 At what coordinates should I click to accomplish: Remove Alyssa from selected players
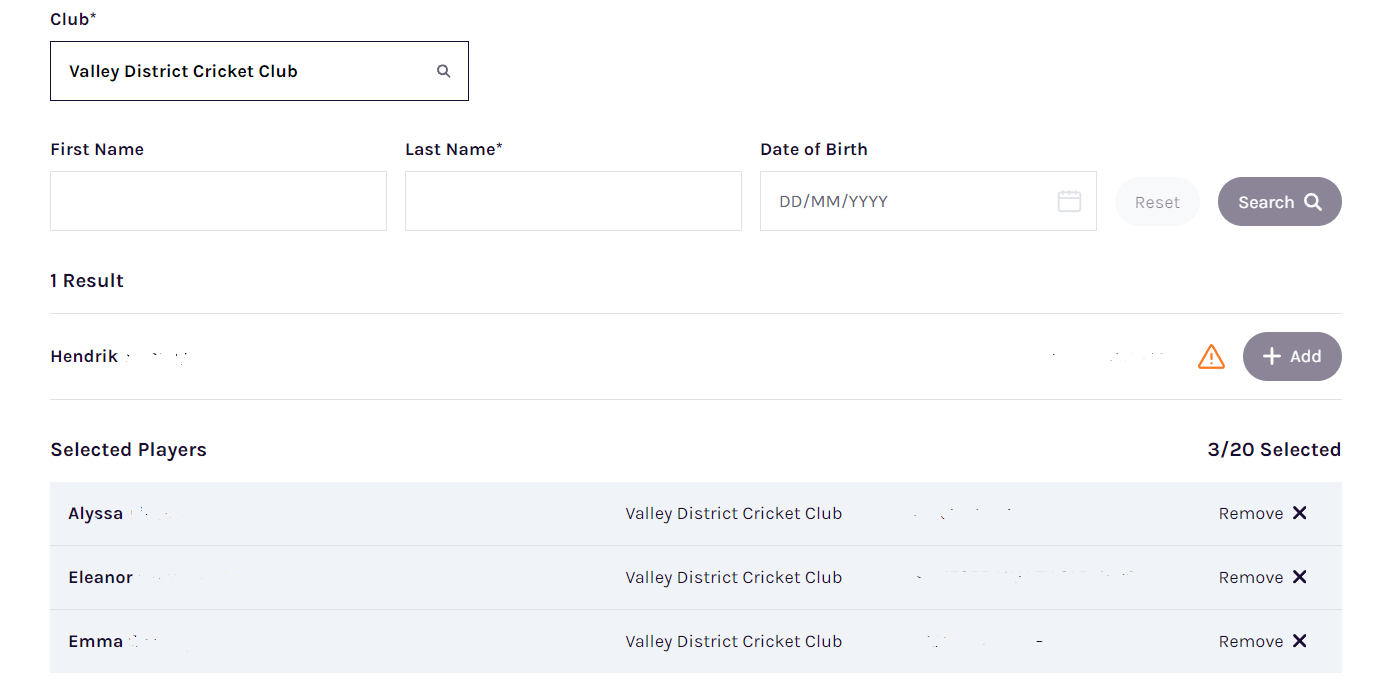click(1262, 513)
